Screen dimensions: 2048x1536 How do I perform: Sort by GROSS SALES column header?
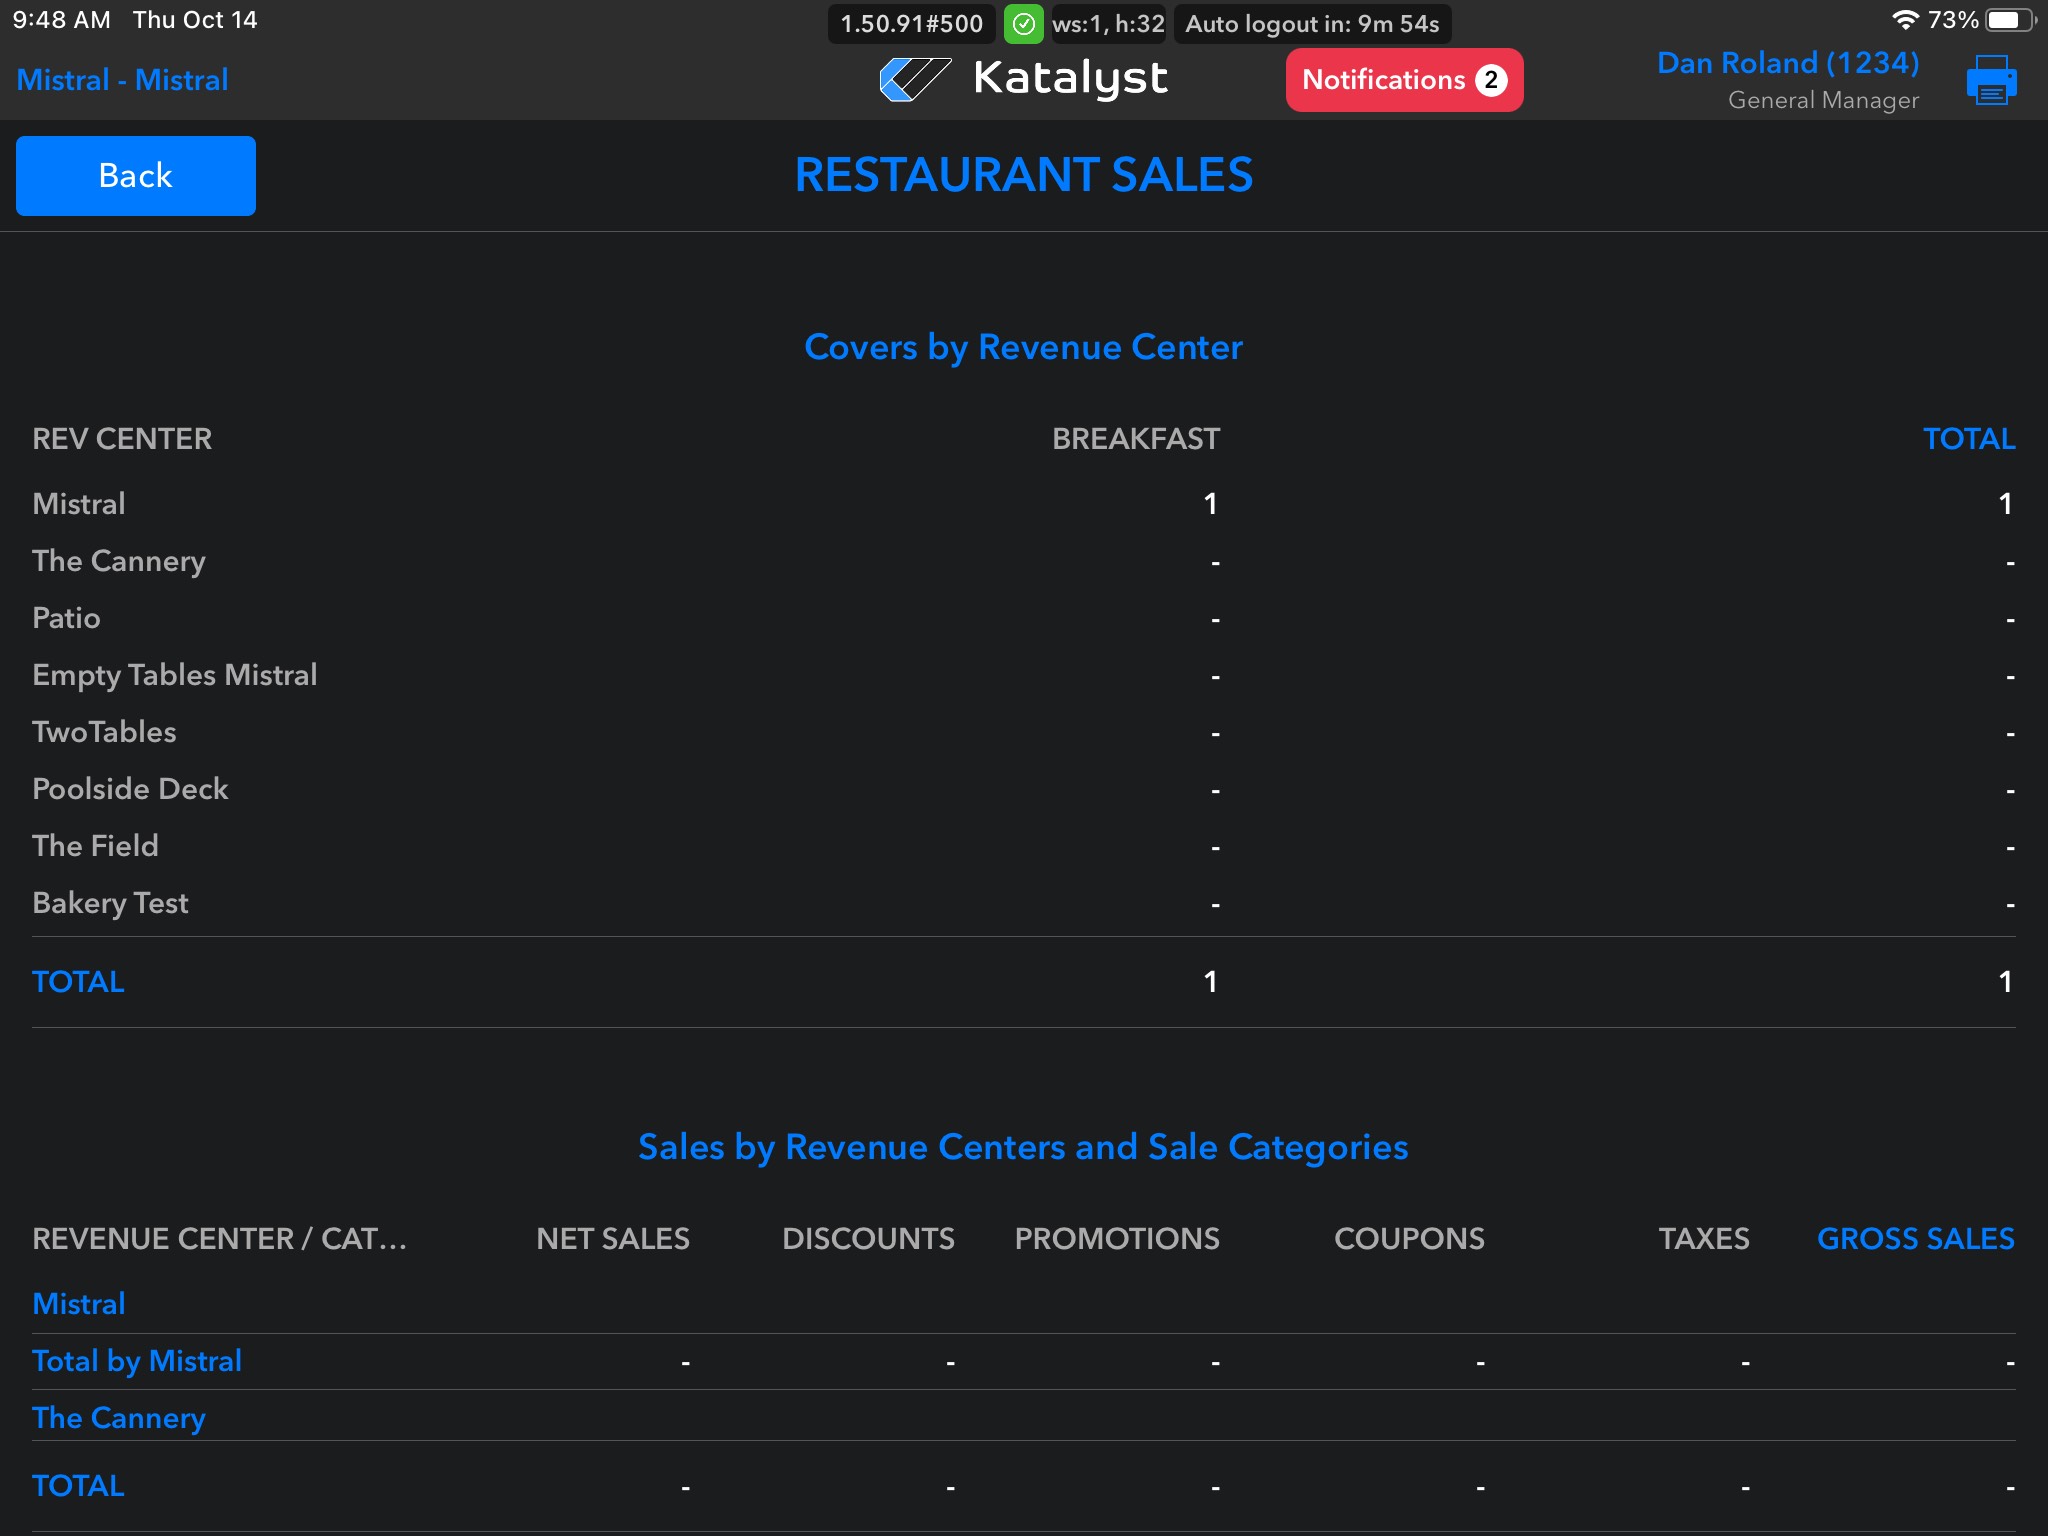coord(1915,1239)
